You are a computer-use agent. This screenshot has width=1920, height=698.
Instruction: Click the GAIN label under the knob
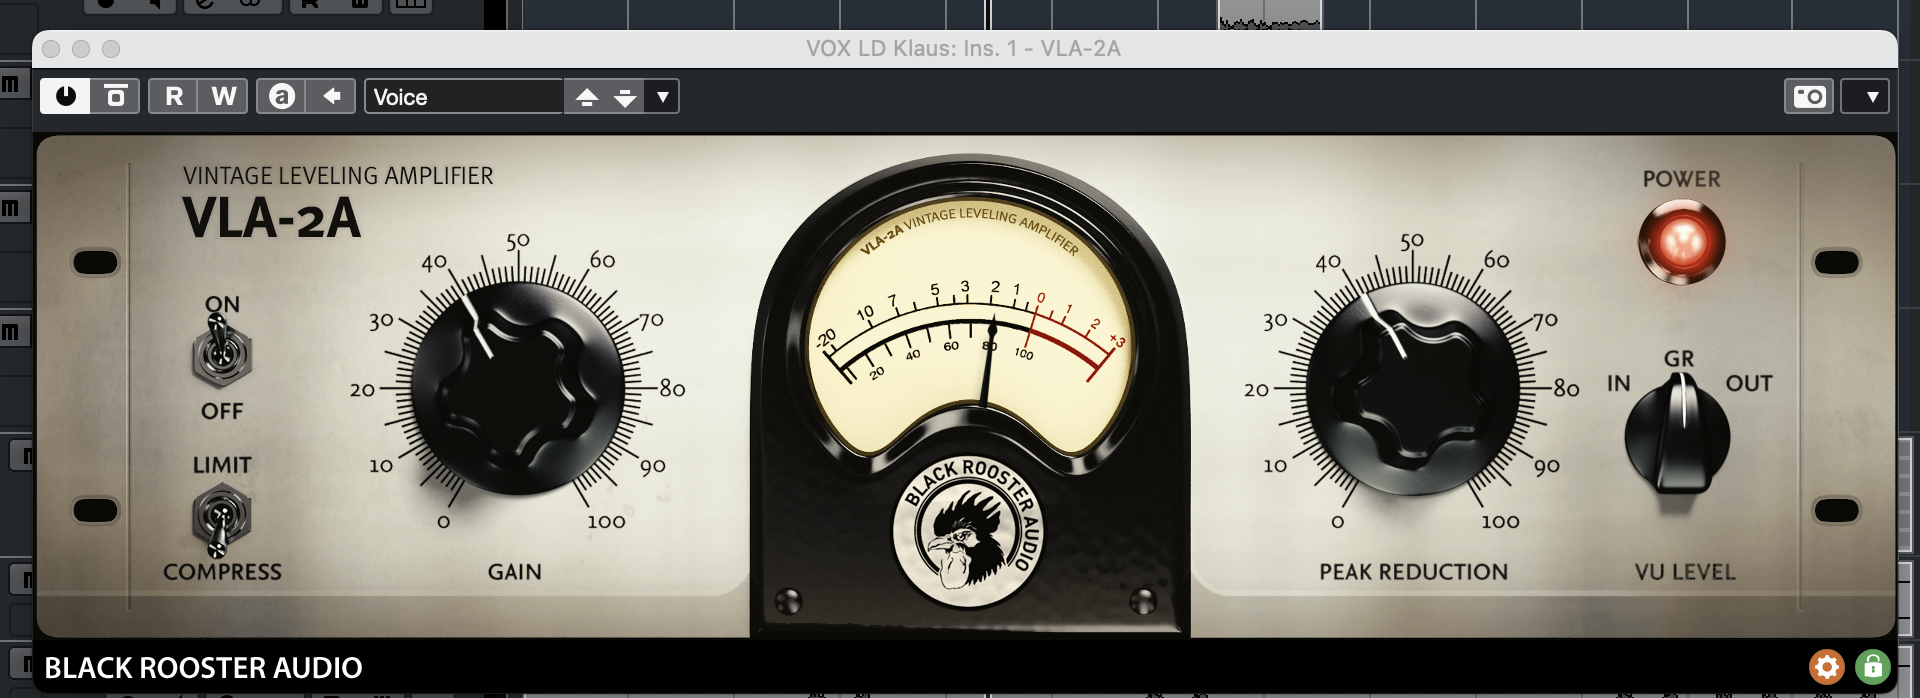click(x=515, y=572)
